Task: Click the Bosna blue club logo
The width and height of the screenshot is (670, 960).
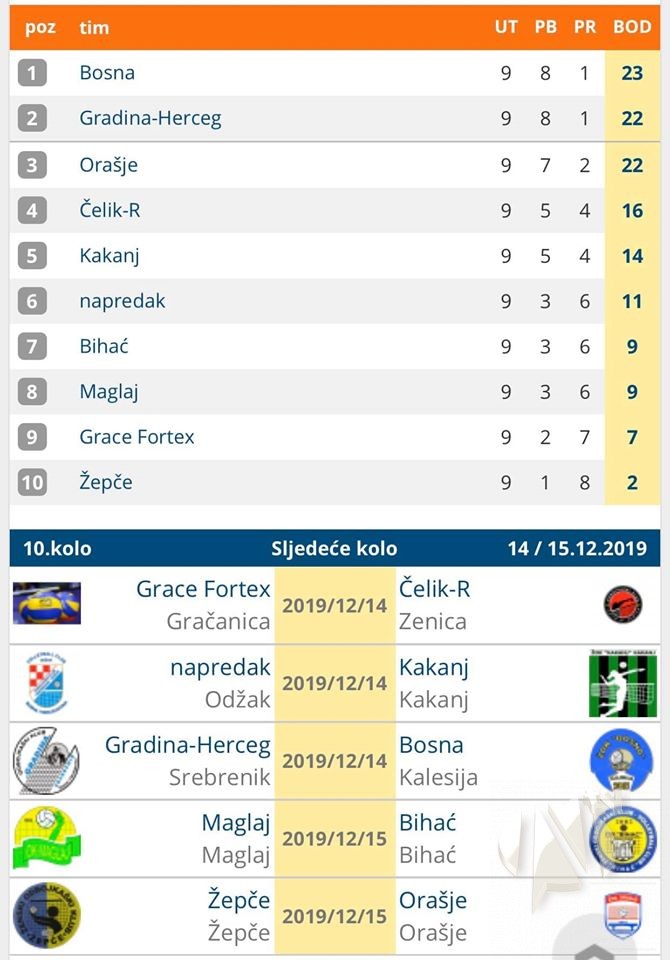Action: click(622, 760)
